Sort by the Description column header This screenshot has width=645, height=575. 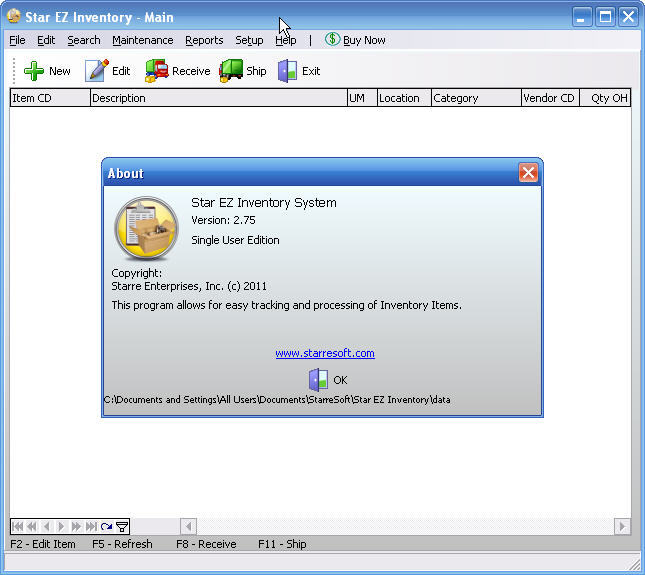coord(219,98)
